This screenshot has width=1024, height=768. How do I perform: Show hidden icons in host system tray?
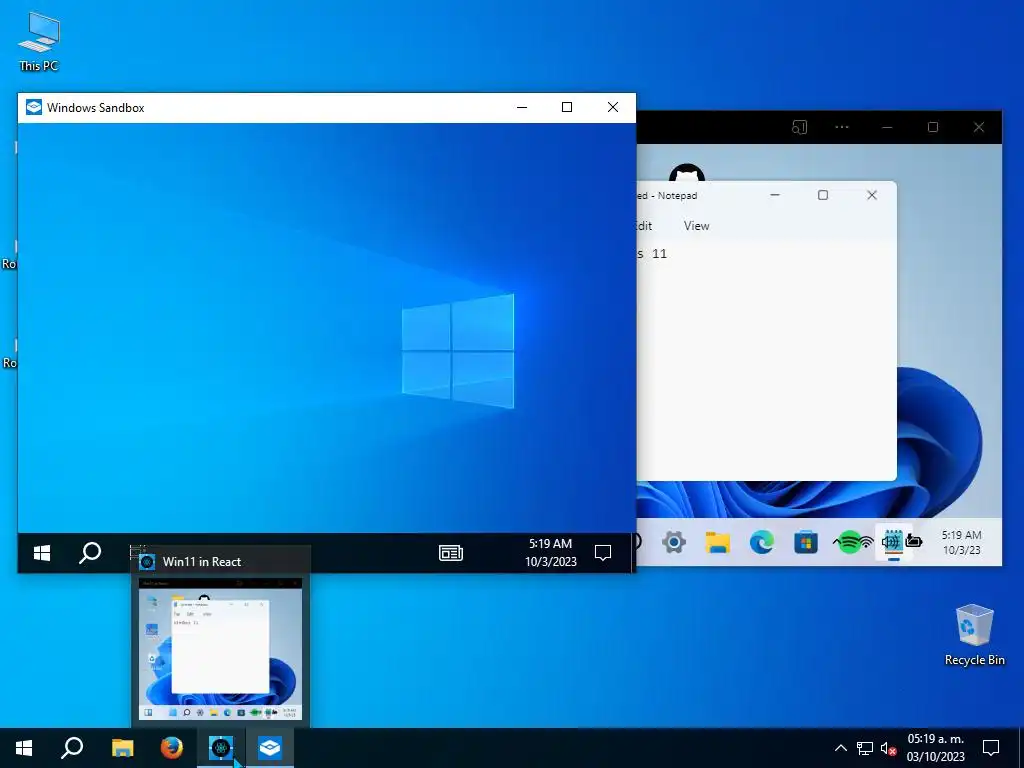[841, 748]
